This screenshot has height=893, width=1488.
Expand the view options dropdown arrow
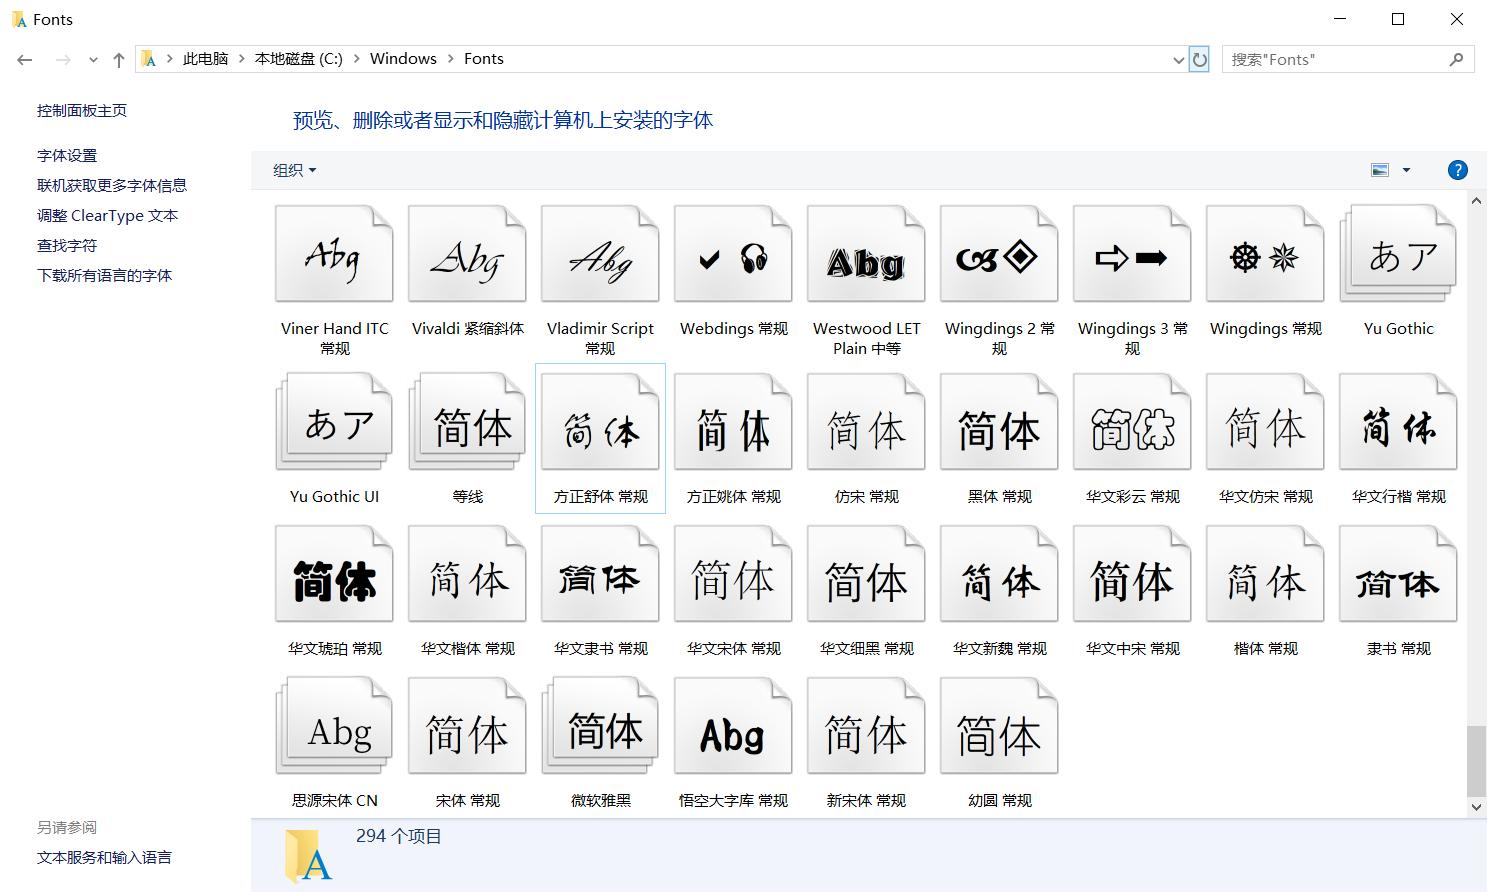[x=1406, y=170]
